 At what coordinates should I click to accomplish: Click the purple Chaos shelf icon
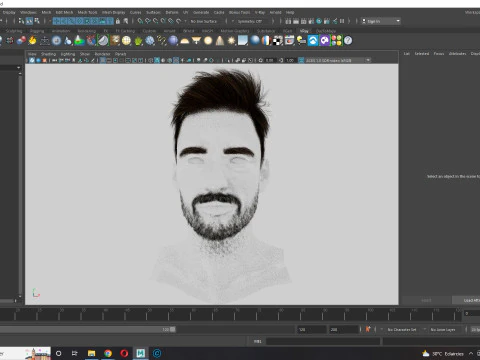coord(324,41)
